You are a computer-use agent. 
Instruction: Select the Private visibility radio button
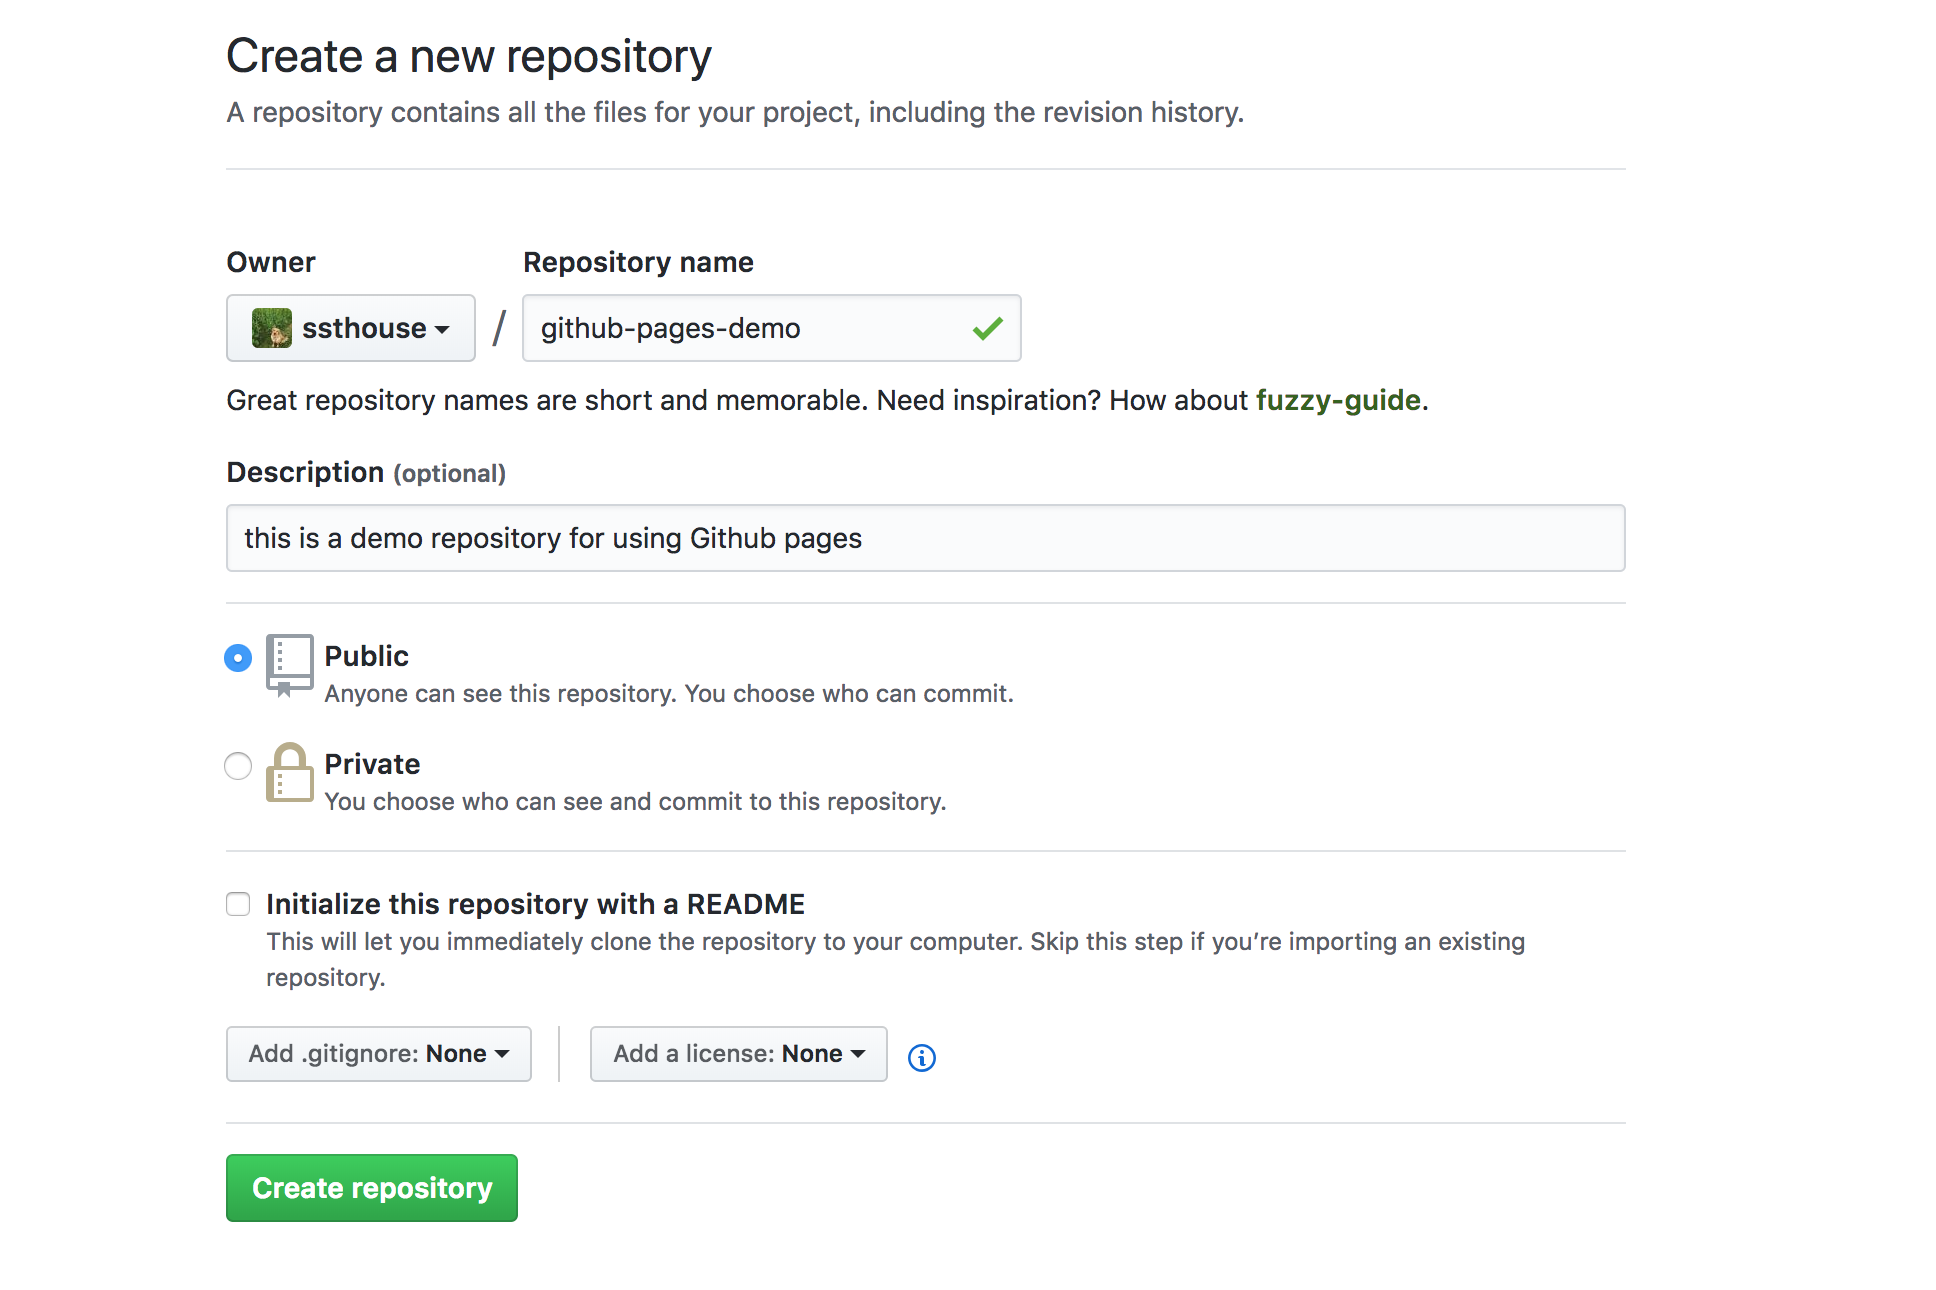[x=238, y=766]
